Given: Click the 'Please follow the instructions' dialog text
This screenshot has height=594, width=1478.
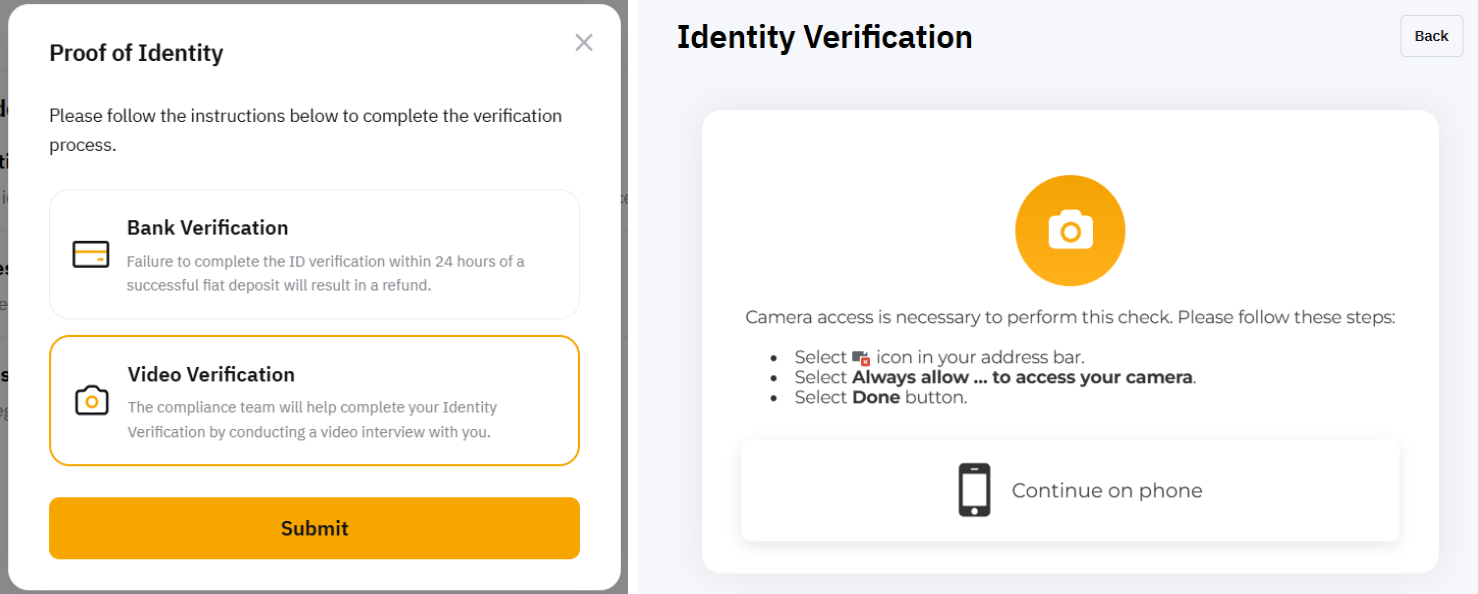Looking at the screenshot, I should point(305,130).
